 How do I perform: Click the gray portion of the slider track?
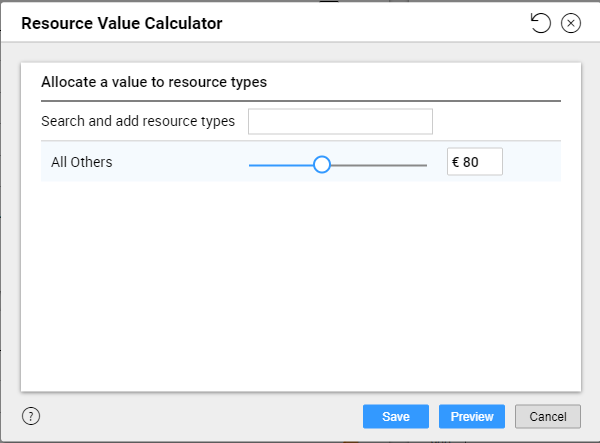(378, 165)
